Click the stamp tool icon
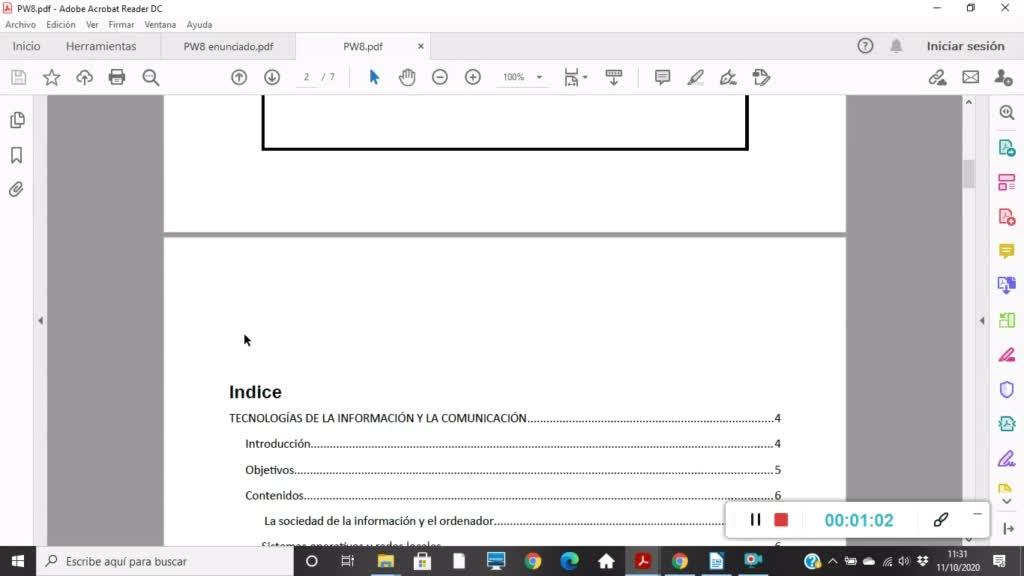 tap(761, 77)
